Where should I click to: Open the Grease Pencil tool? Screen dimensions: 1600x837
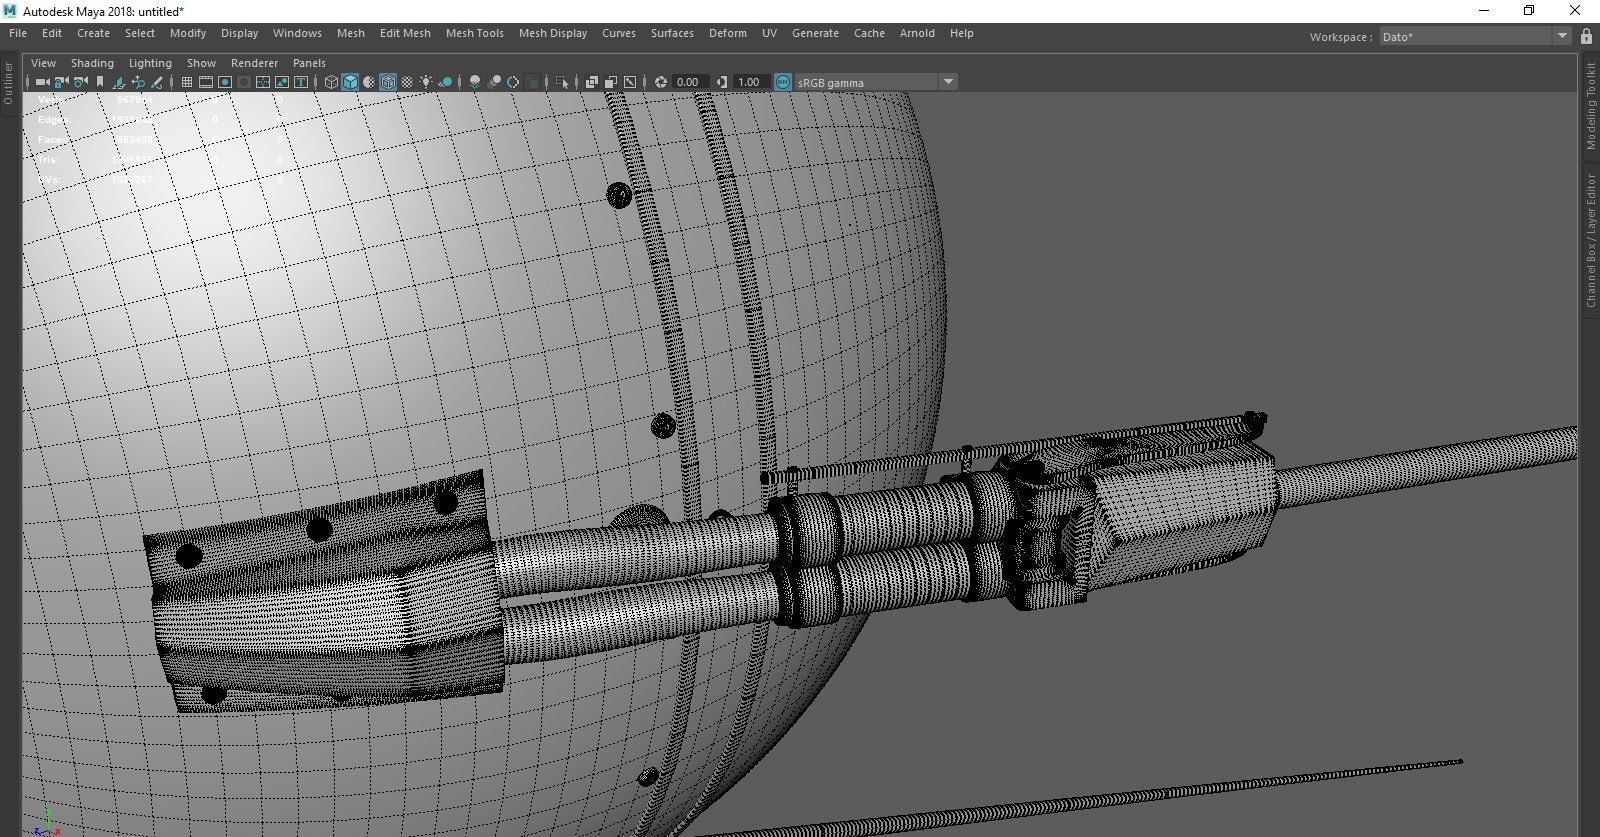coord(157,82)
